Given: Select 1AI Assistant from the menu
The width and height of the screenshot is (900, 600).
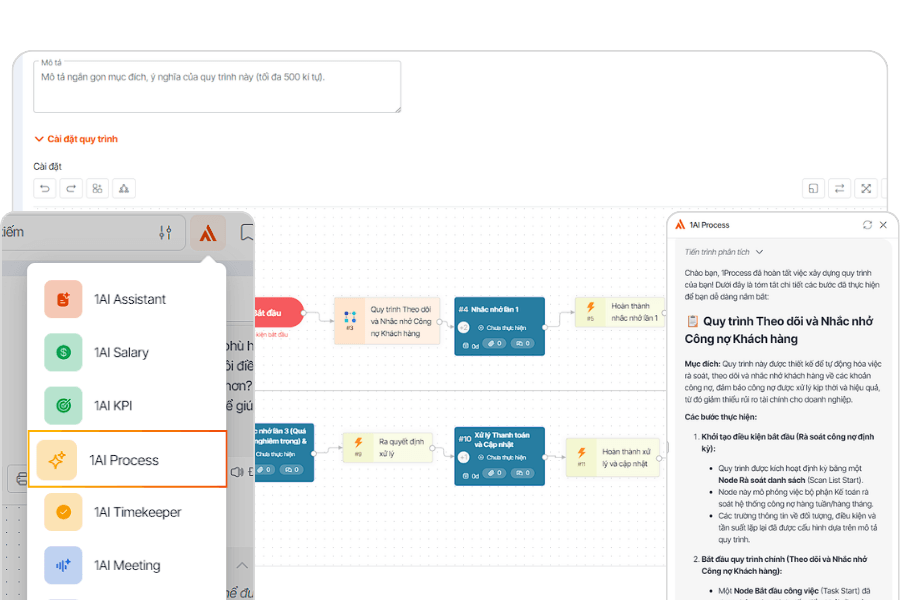Looking at the screenshot, I should coord(128,299).
